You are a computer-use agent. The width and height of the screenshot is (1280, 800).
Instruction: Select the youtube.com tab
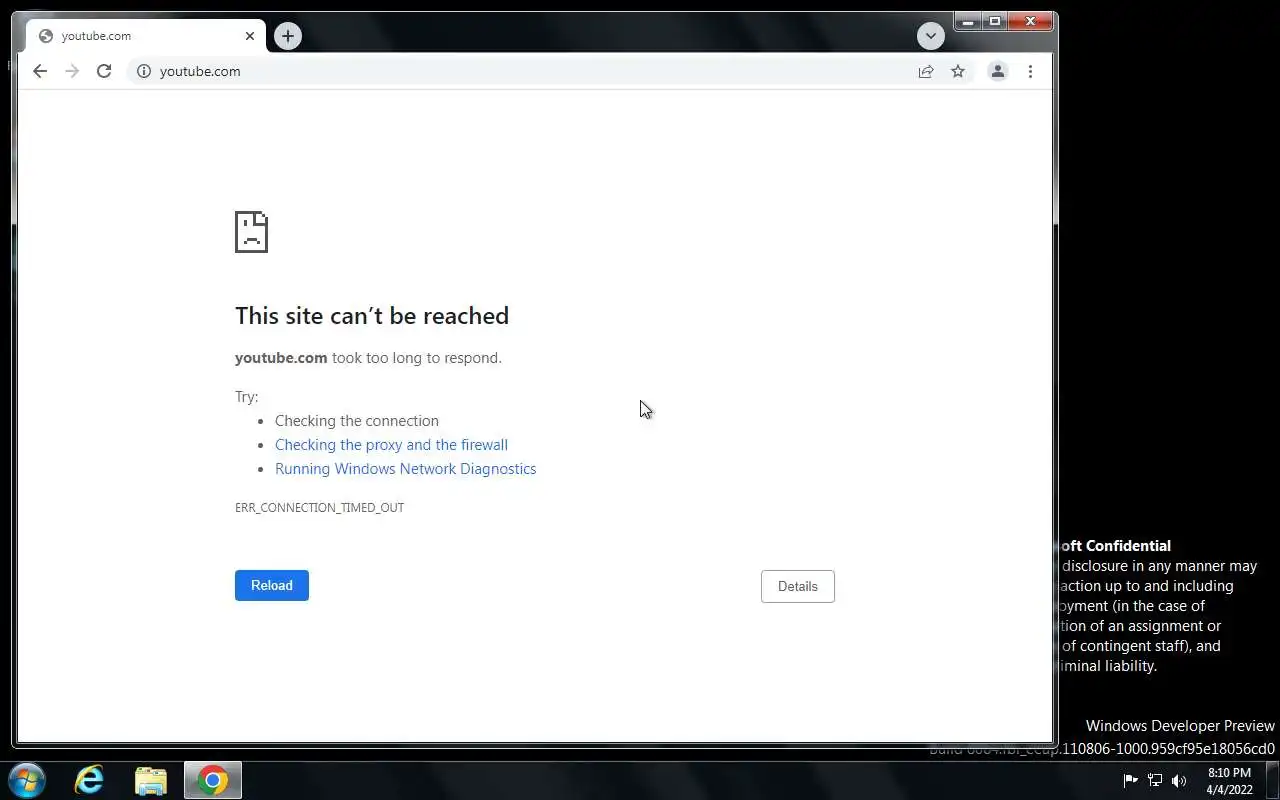pos(146,36)
